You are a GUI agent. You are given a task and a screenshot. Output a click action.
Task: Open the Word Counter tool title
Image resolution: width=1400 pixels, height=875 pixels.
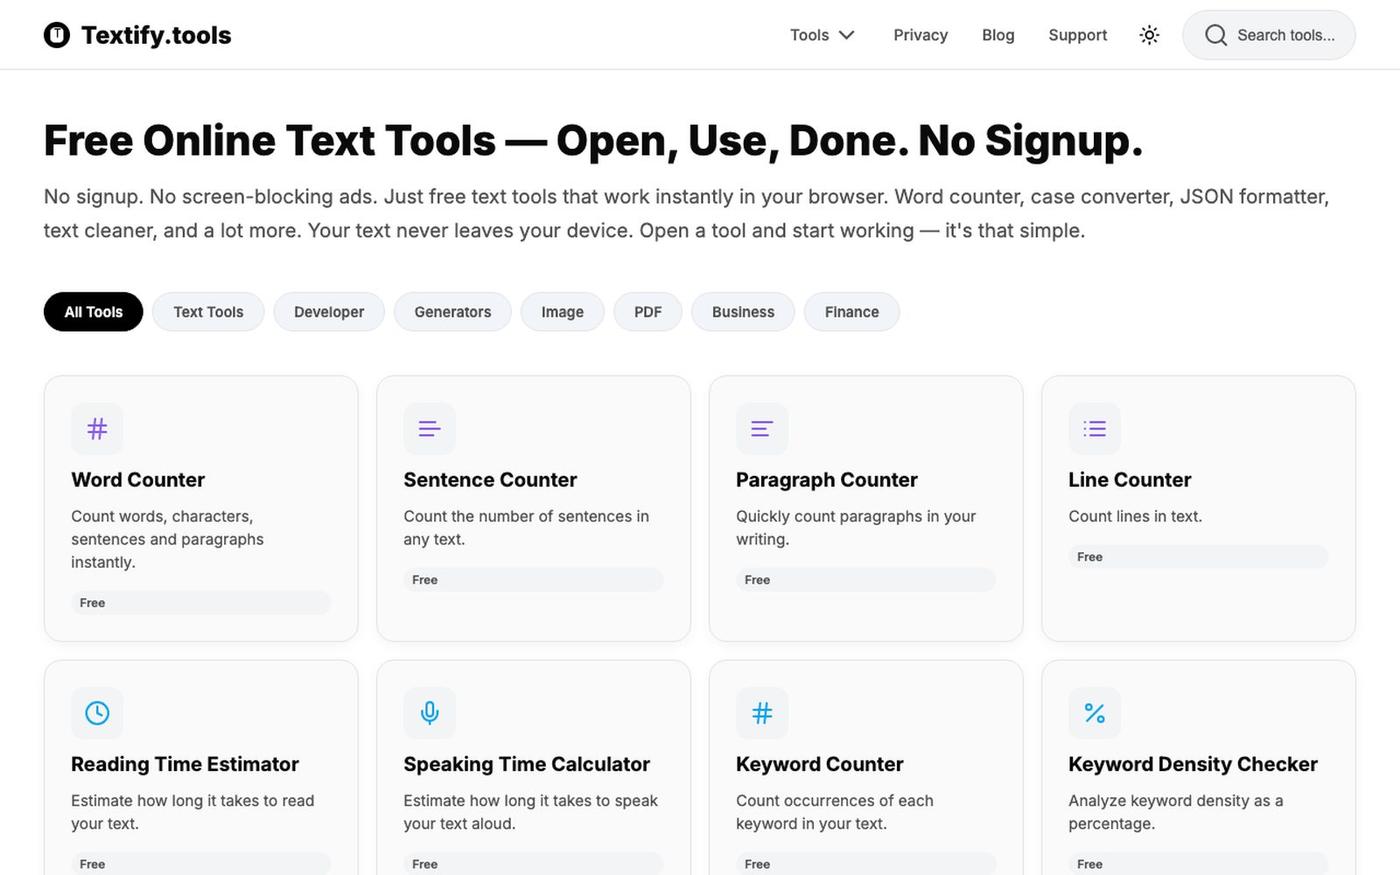[x=138, y=480]
